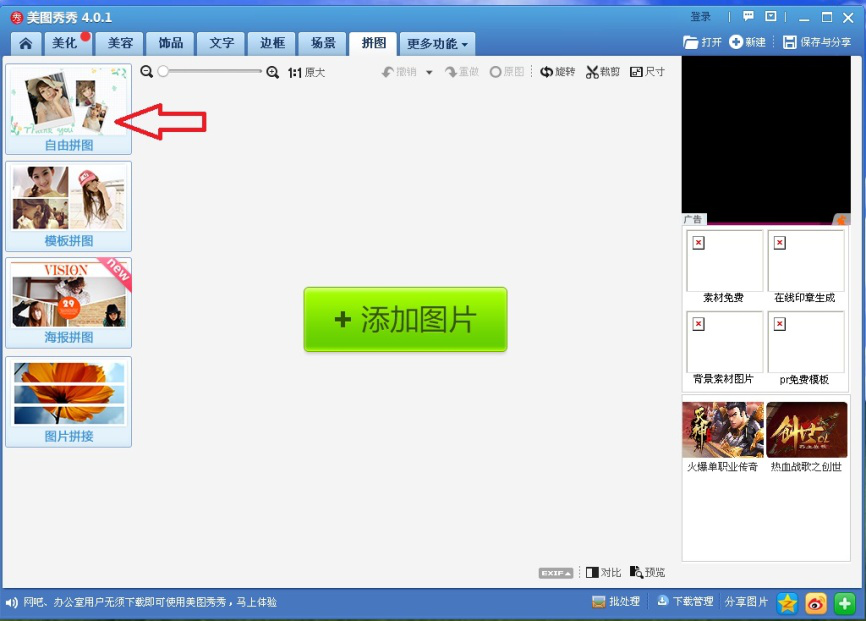Click the zoom in magnifier icon
This screenshot has height=621, width=866.
272,72
